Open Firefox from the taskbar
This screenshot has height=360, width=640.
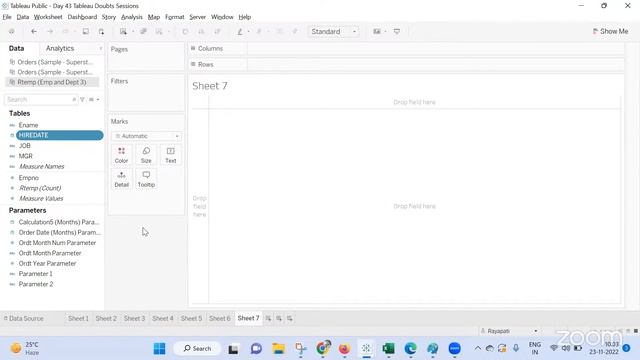344,348
